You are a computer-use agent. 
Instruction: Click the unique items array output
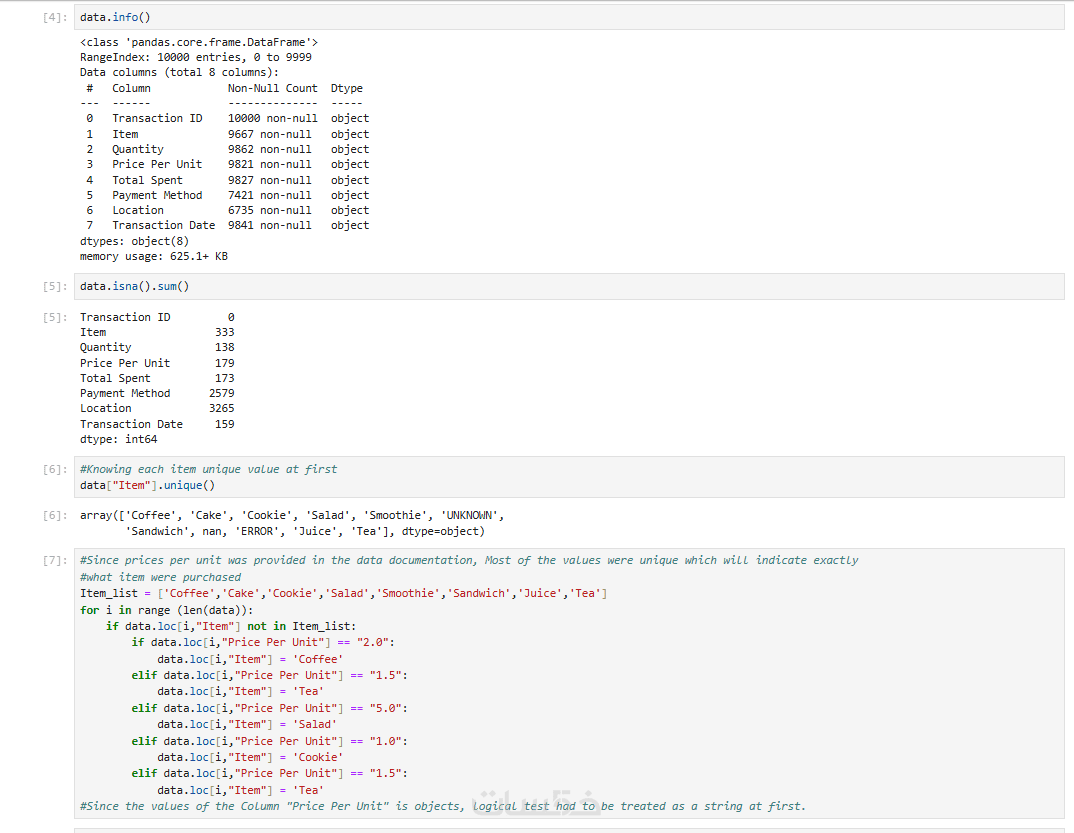292,523
